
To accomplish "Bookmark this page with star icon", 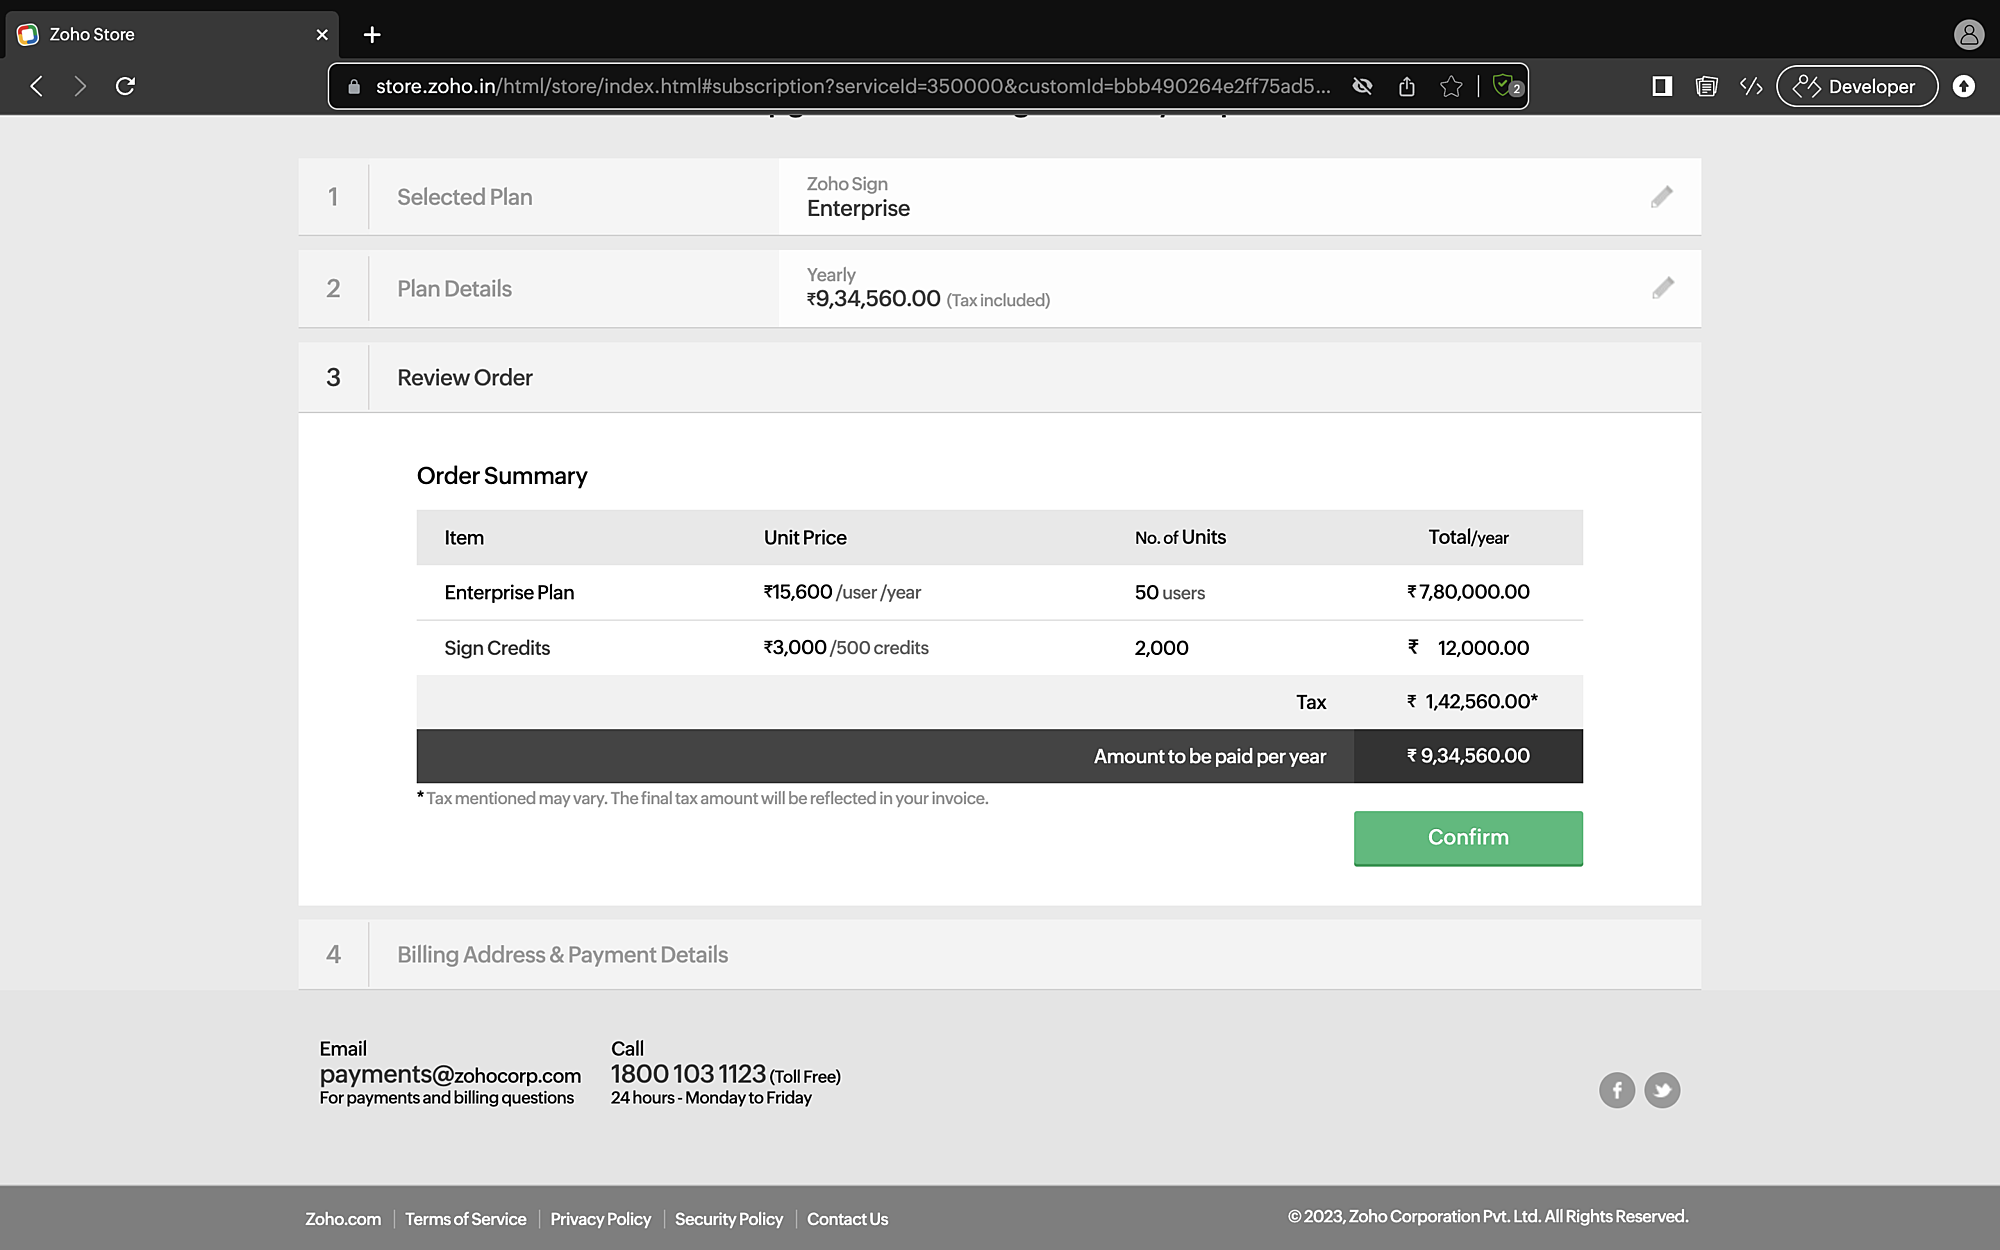I will tap(1451, 86).
